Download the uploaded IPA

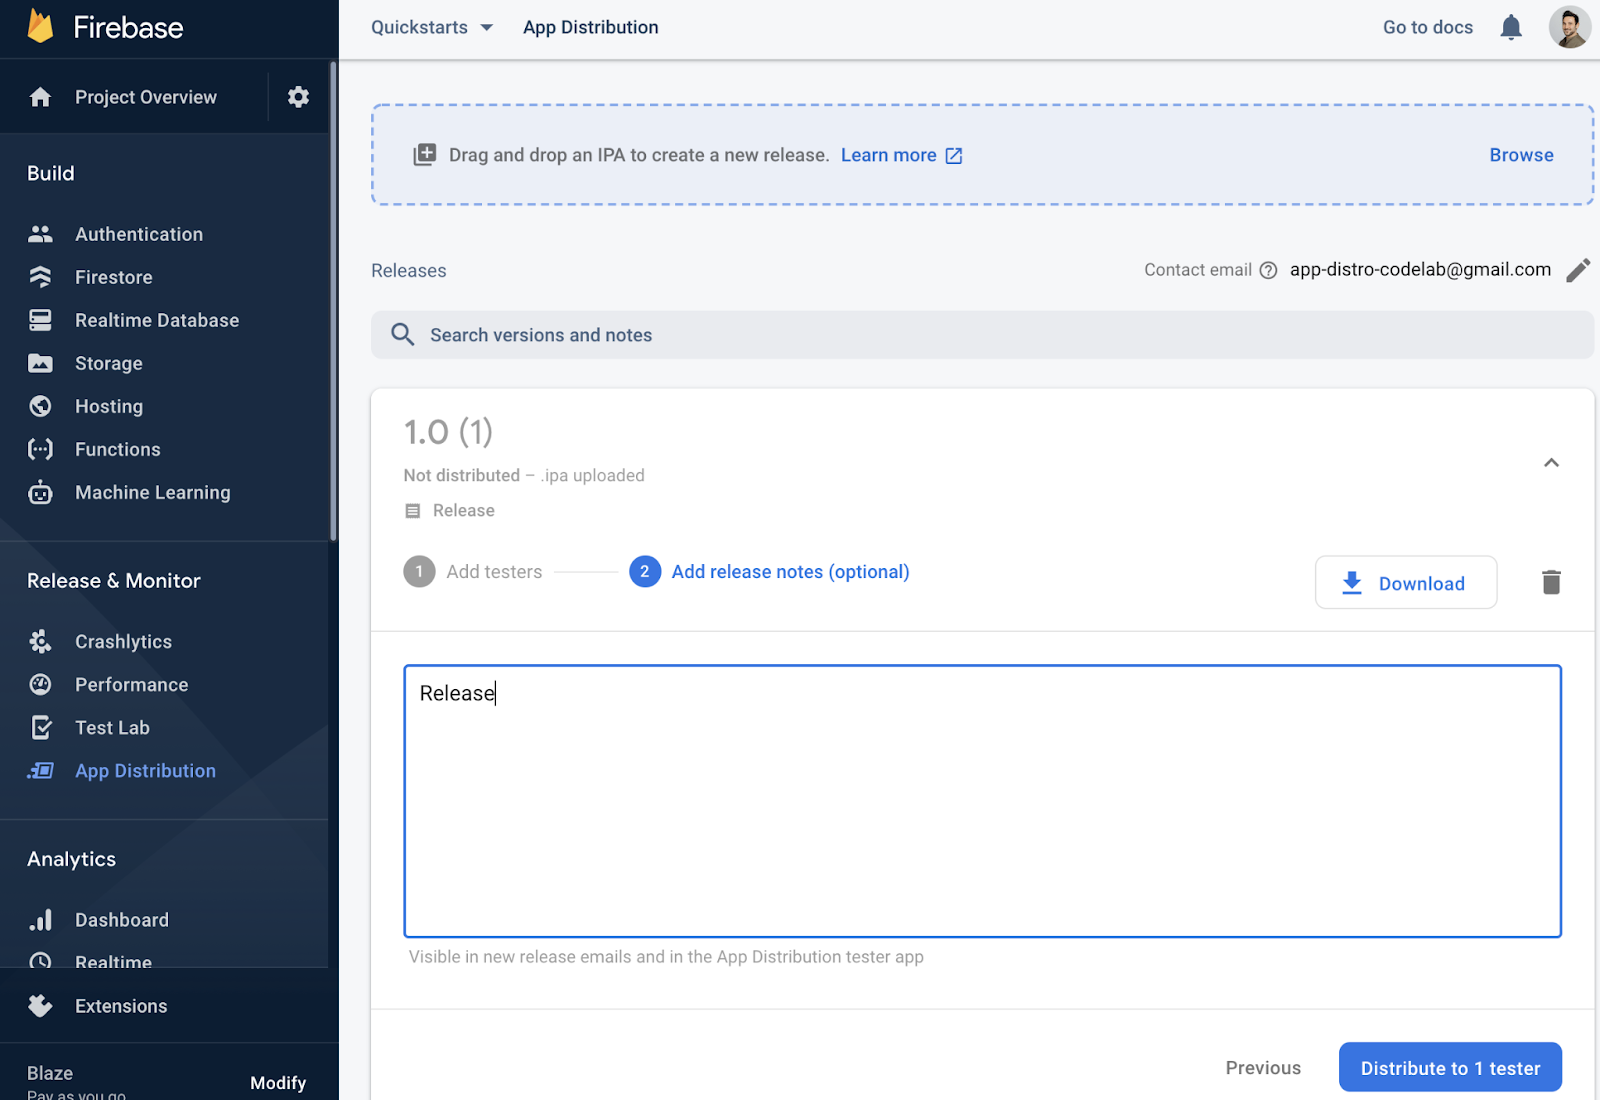pos(1405,583)
